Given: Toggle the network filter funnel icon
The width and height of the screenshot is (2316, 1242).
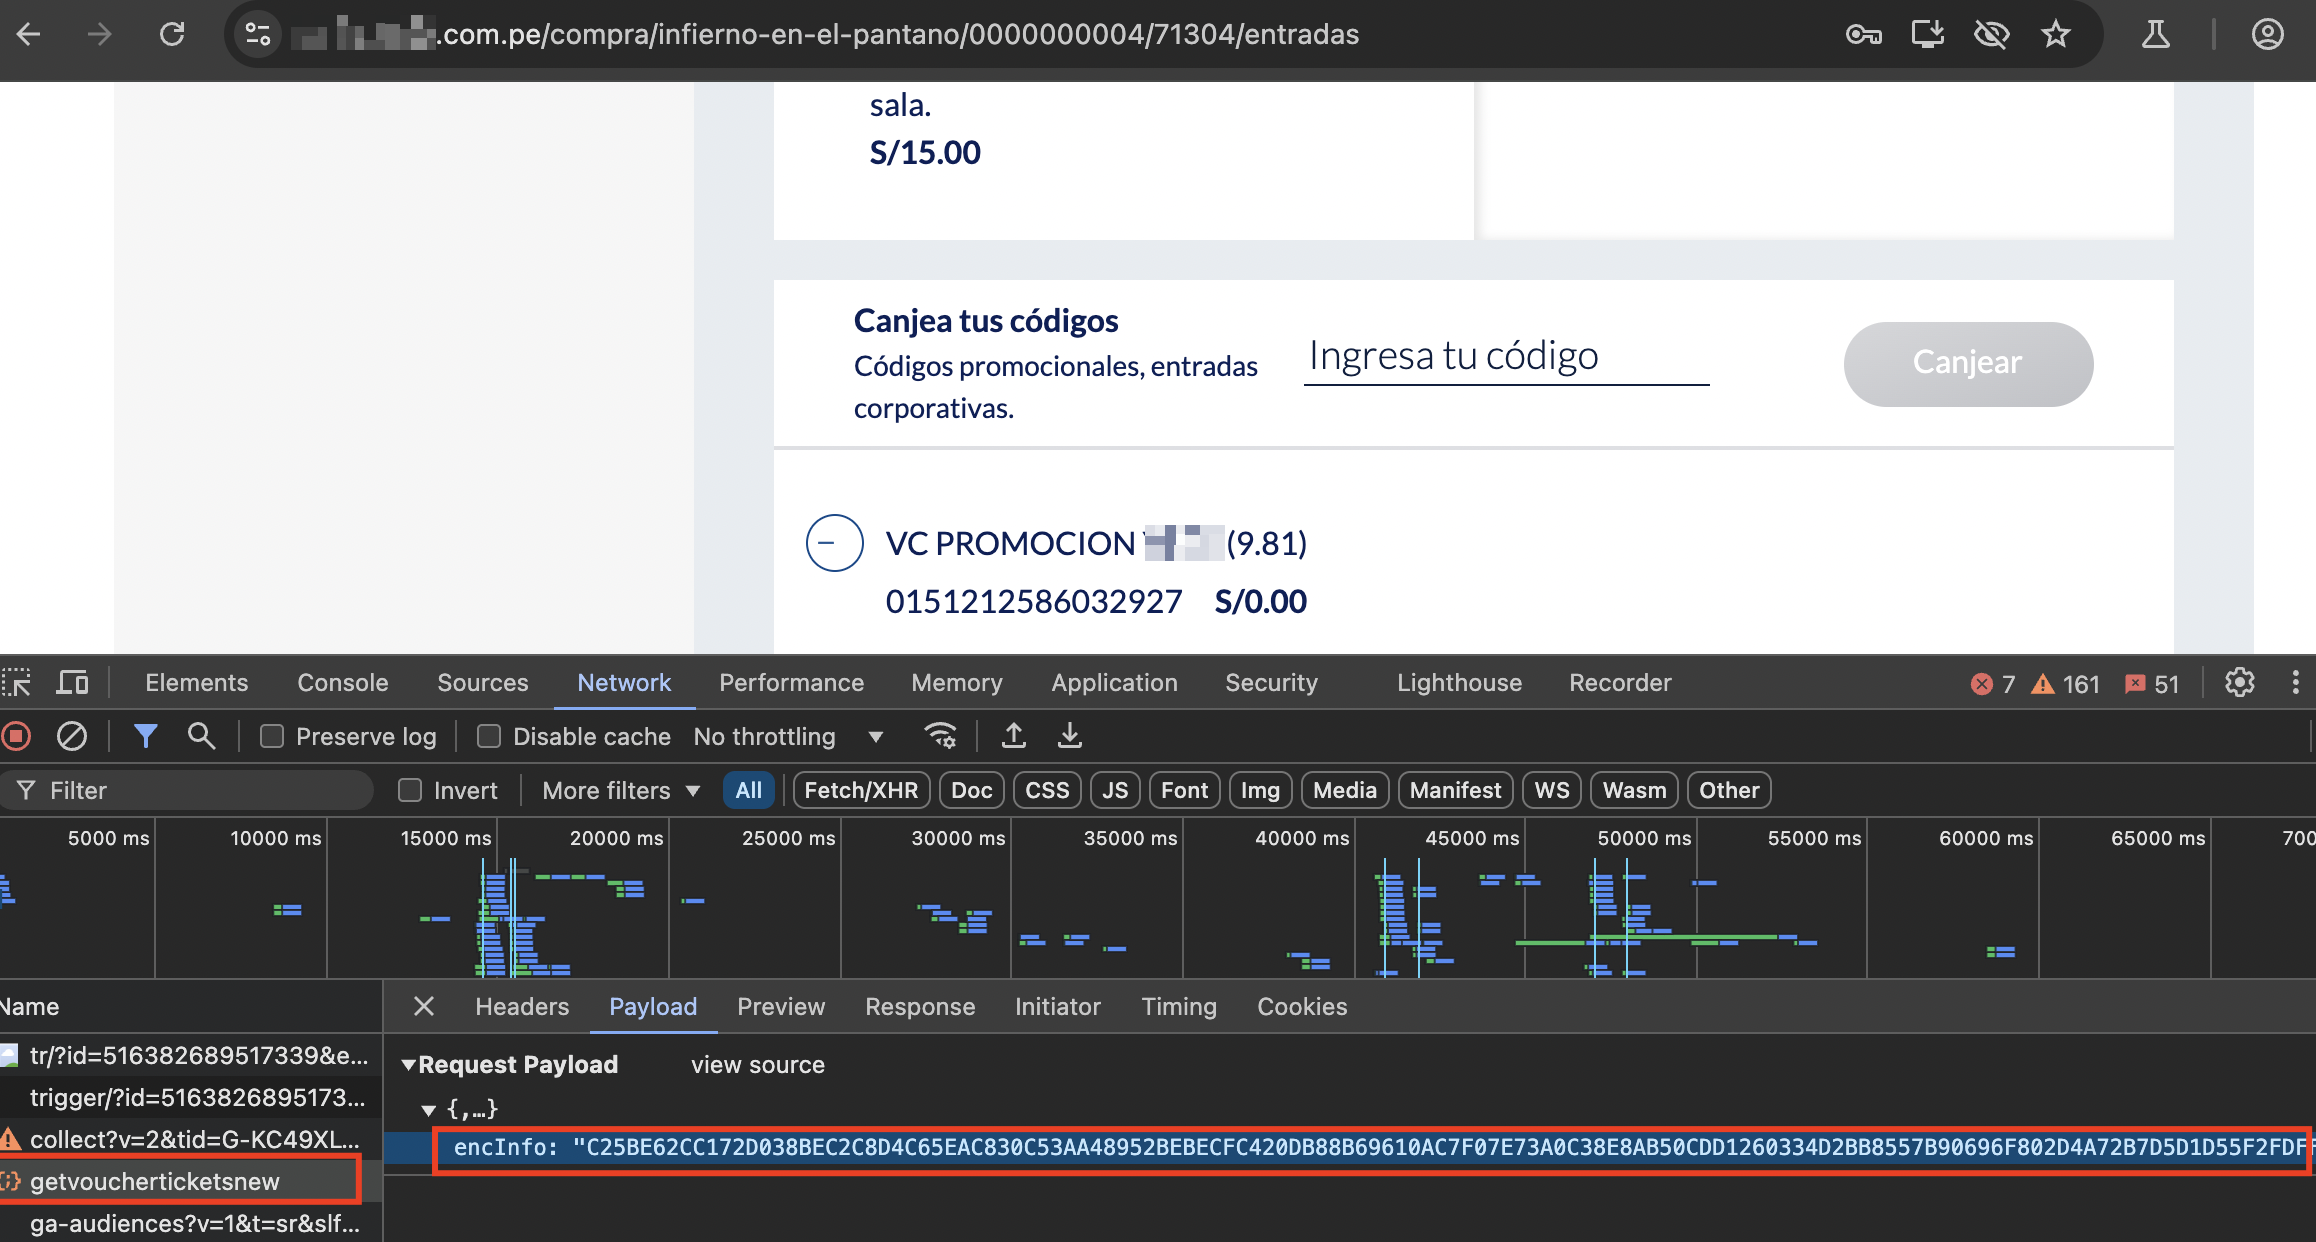Looking at the screenshot, I should pyautogui.click(x=146, y=737).
